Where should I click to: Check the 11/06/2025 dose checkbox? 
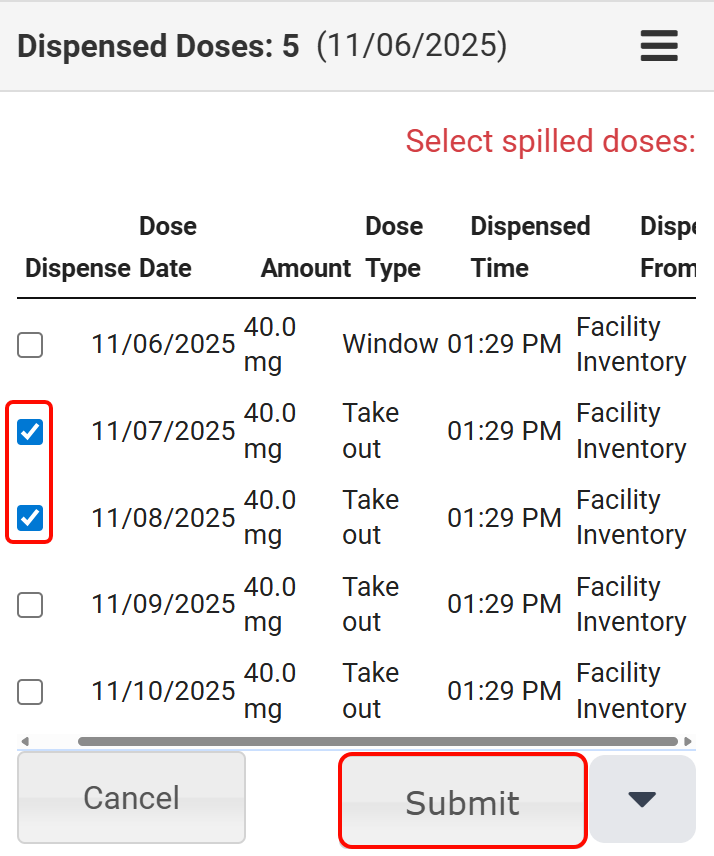point(30,345)
